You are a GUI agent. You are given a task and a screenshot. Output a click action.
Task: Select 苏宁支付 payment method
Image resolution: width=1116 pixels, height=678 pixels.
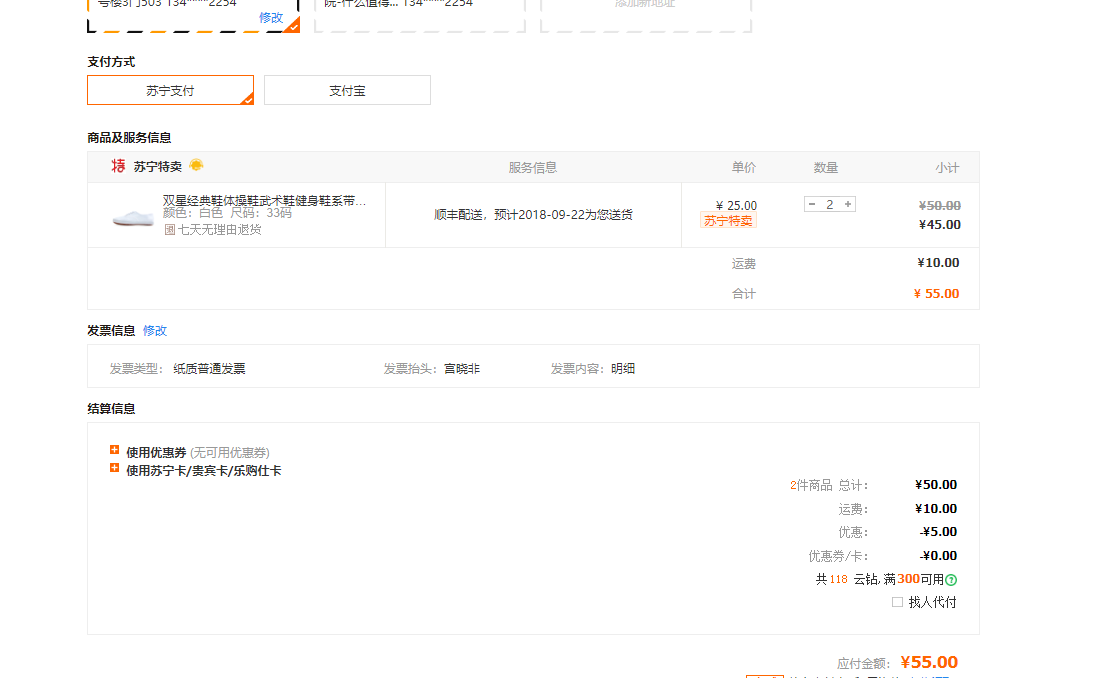pos(170,90)
